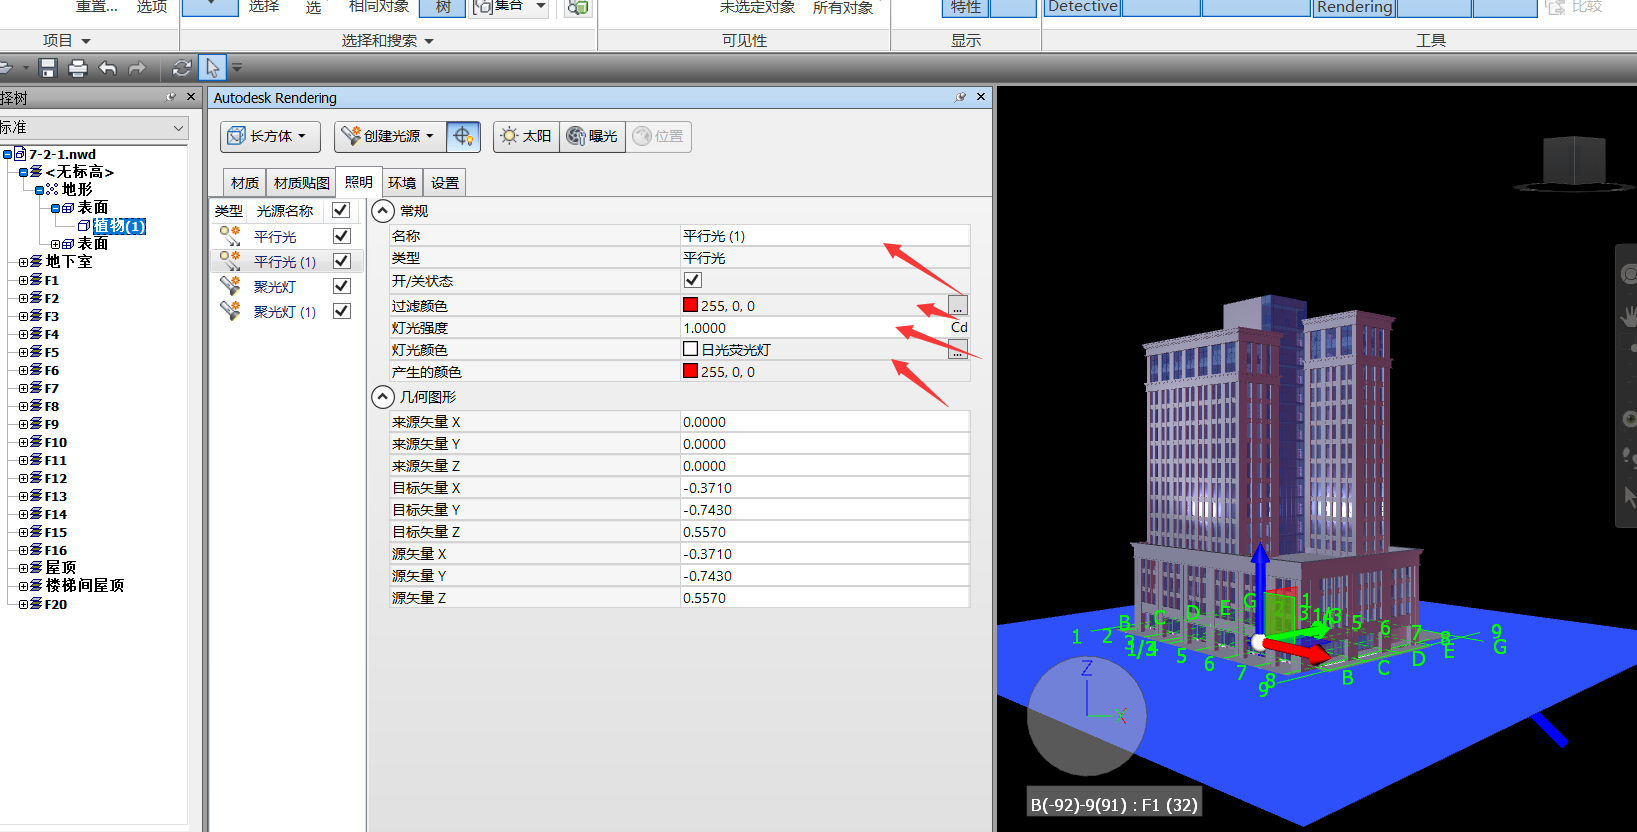
Task: Select the 聚光灯 light row icon
Action: pyautogui.click(x=230, y=286)
